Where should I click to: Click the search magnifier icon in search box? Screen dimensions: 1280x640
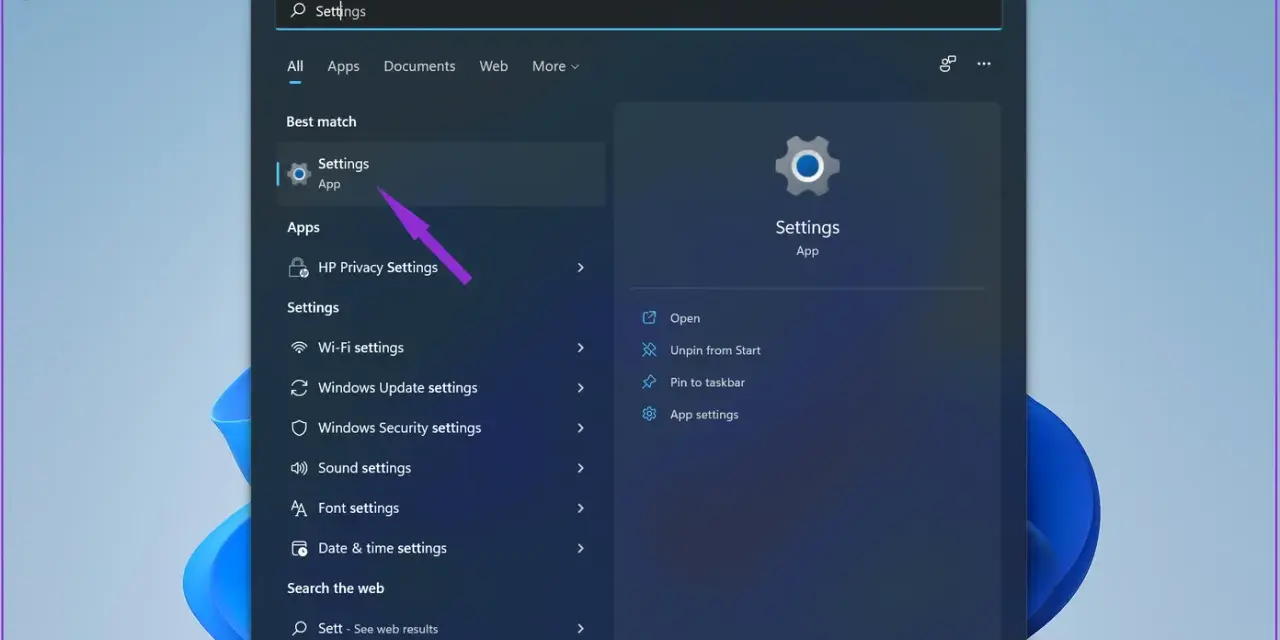click(297, 11)
